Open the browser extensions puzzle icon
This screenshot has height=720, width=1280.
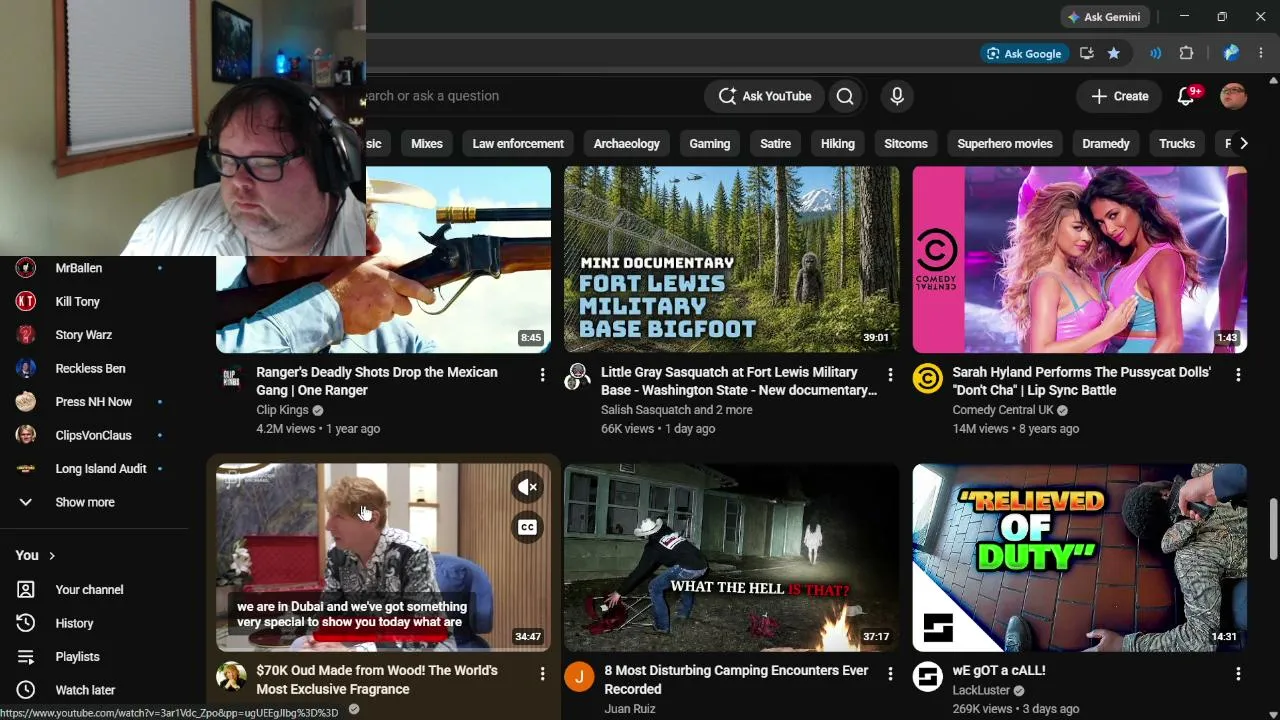pyautogui.click(x=1187, y=53)
